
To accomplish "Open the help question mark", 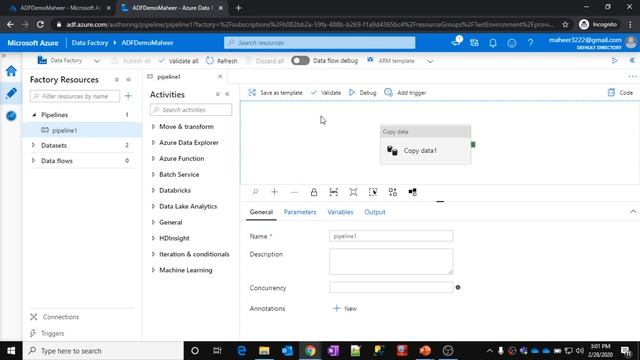I will tap(530, 43).
